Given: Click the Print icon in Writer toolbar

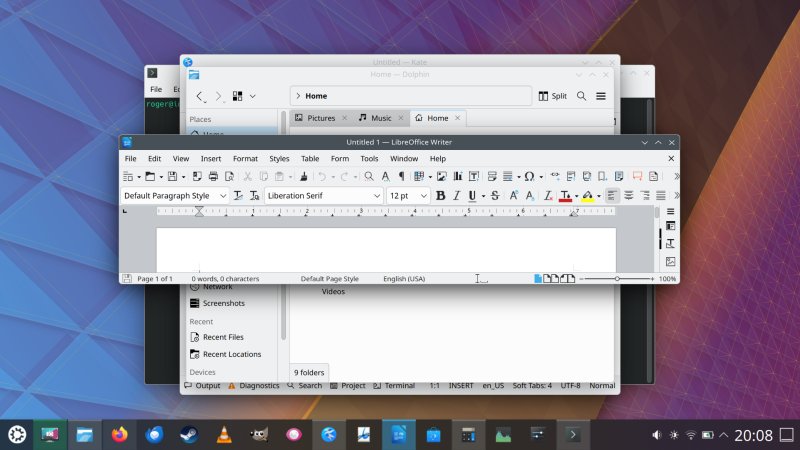Looking at the screenshot, I should click(x=213, y=177).
